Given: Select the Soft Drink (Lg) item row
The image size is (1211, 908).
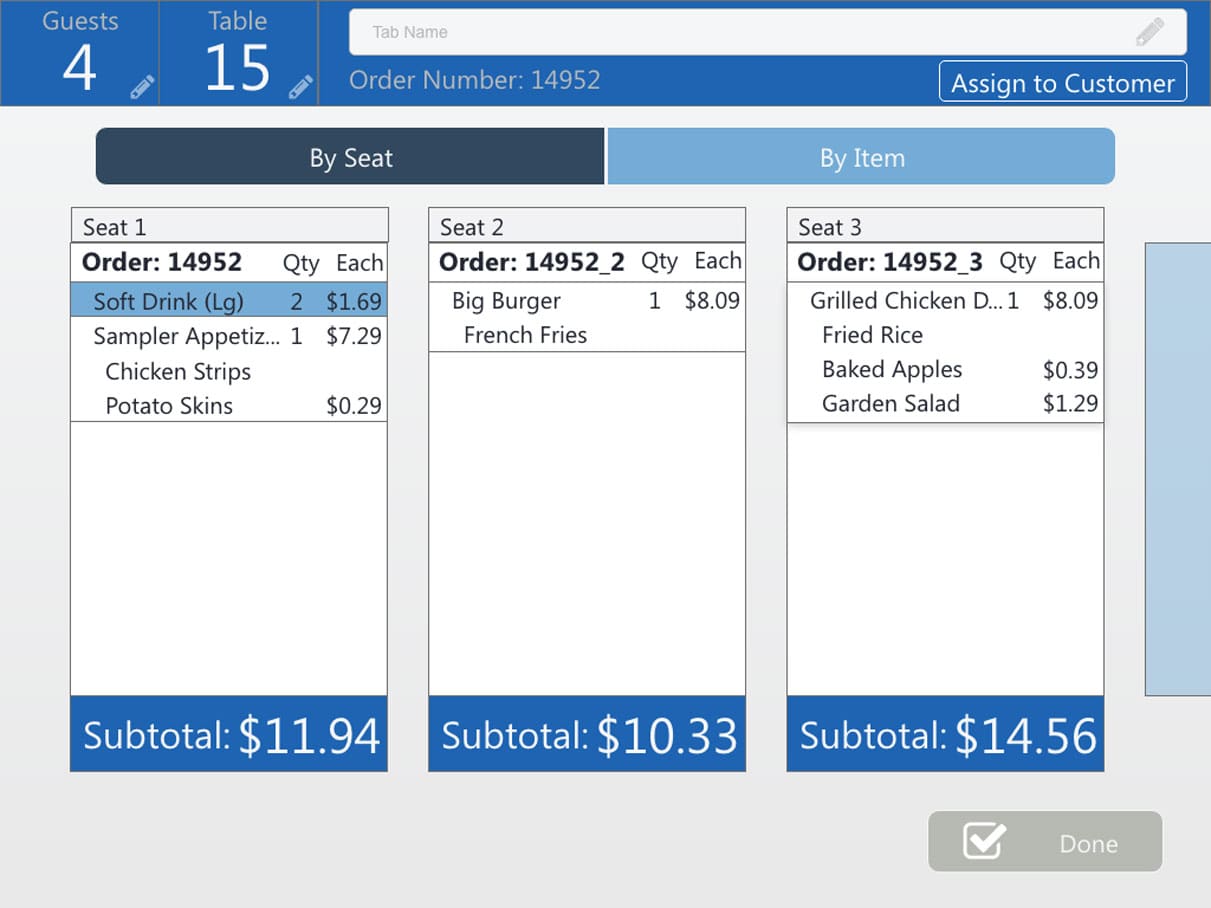Looking at the screenshot, I should [x=229, y=301].
